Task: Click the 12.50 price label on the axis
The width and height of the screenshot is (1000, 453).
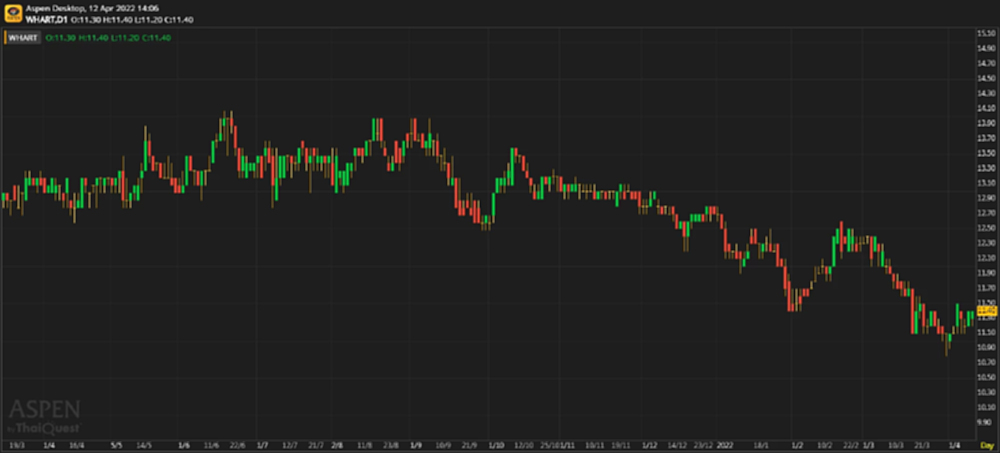Action: 986,228
